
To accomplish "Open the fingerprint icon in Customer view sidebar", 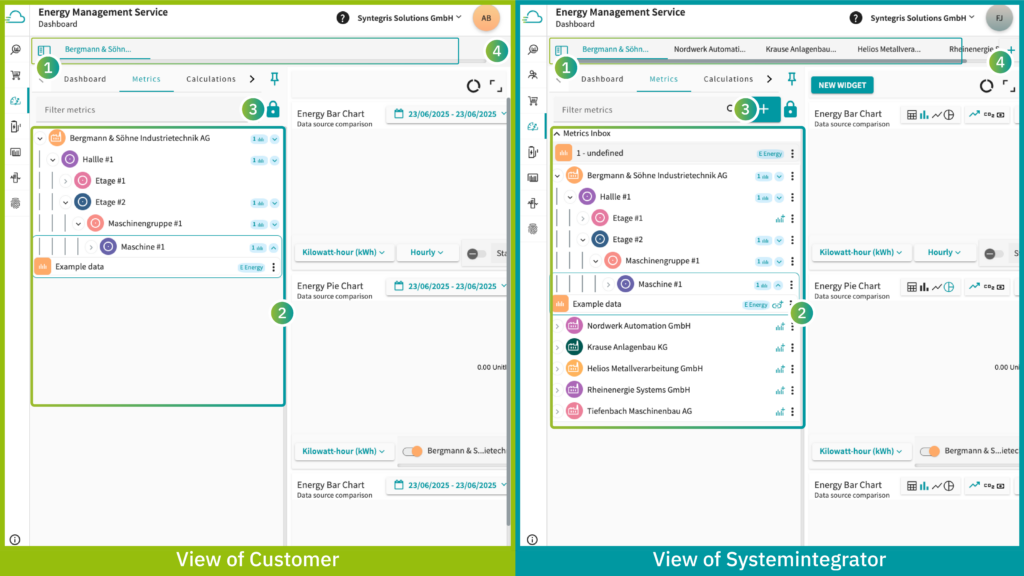I will pyautogui.click(x=16, y=203).
